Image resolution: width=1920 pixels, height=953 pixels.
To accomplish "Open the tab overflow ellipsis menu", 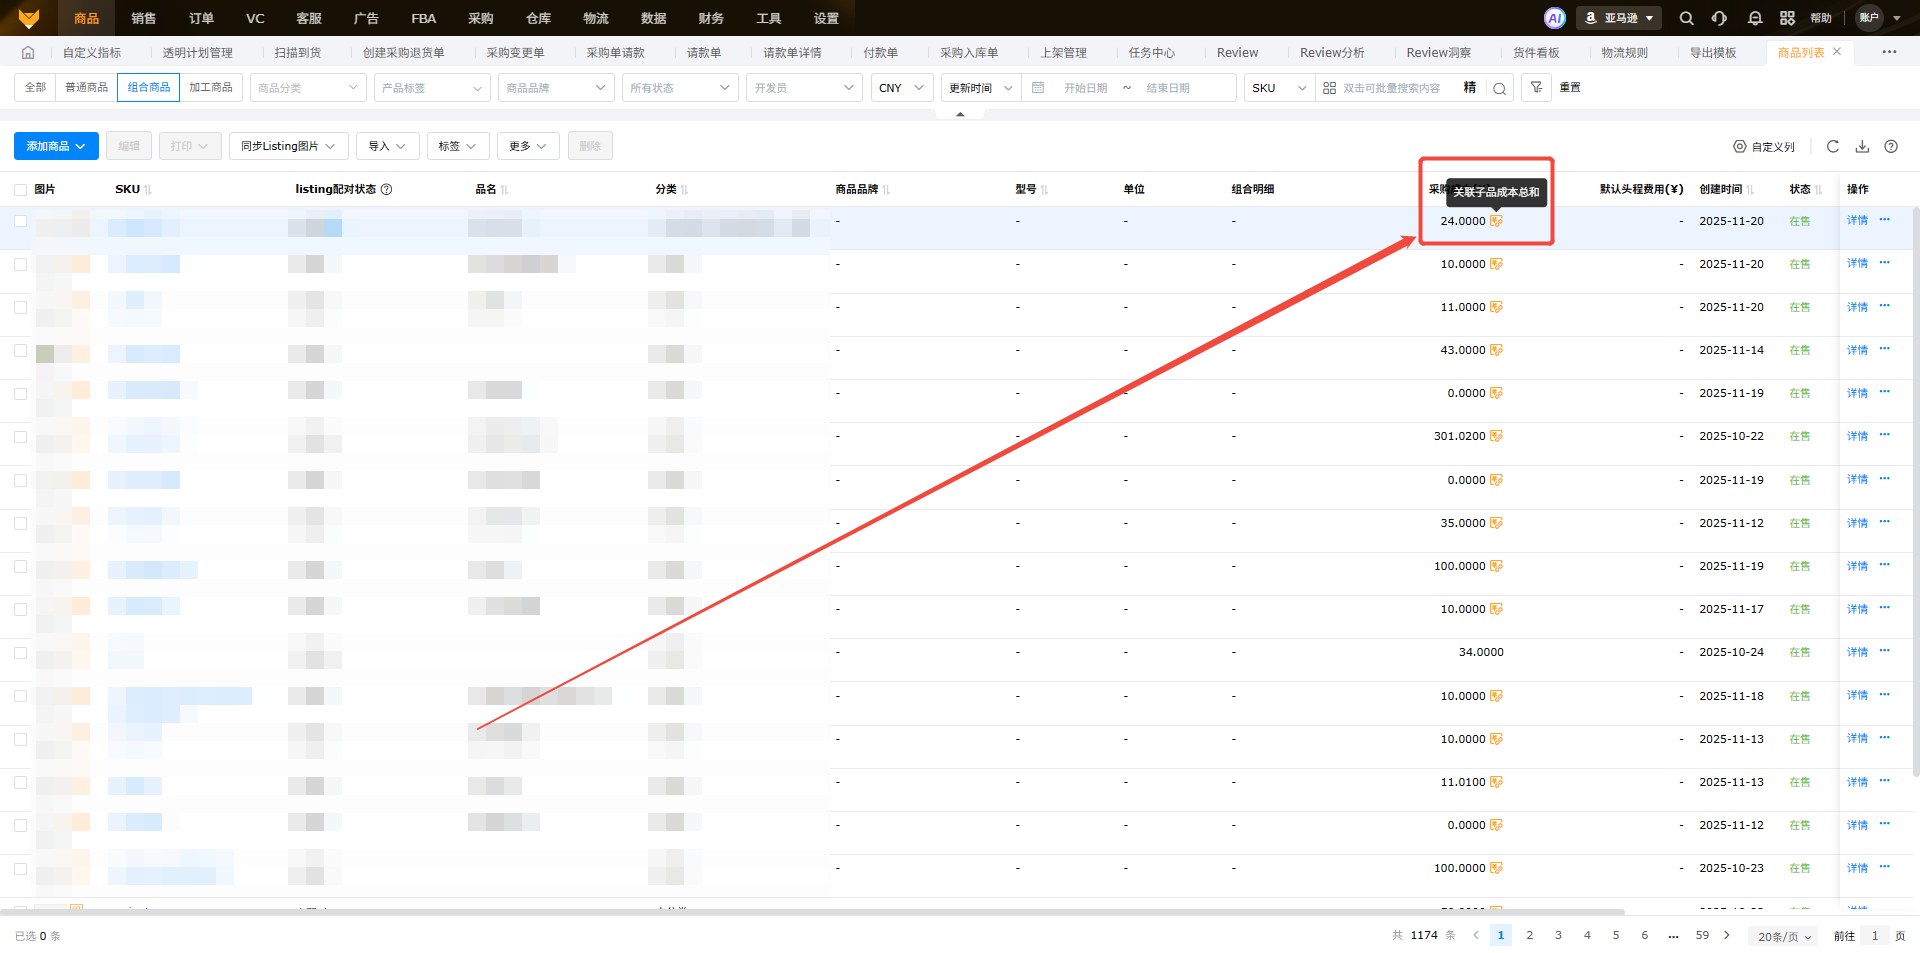I will pyautogui.click(x=1889, y=52).
